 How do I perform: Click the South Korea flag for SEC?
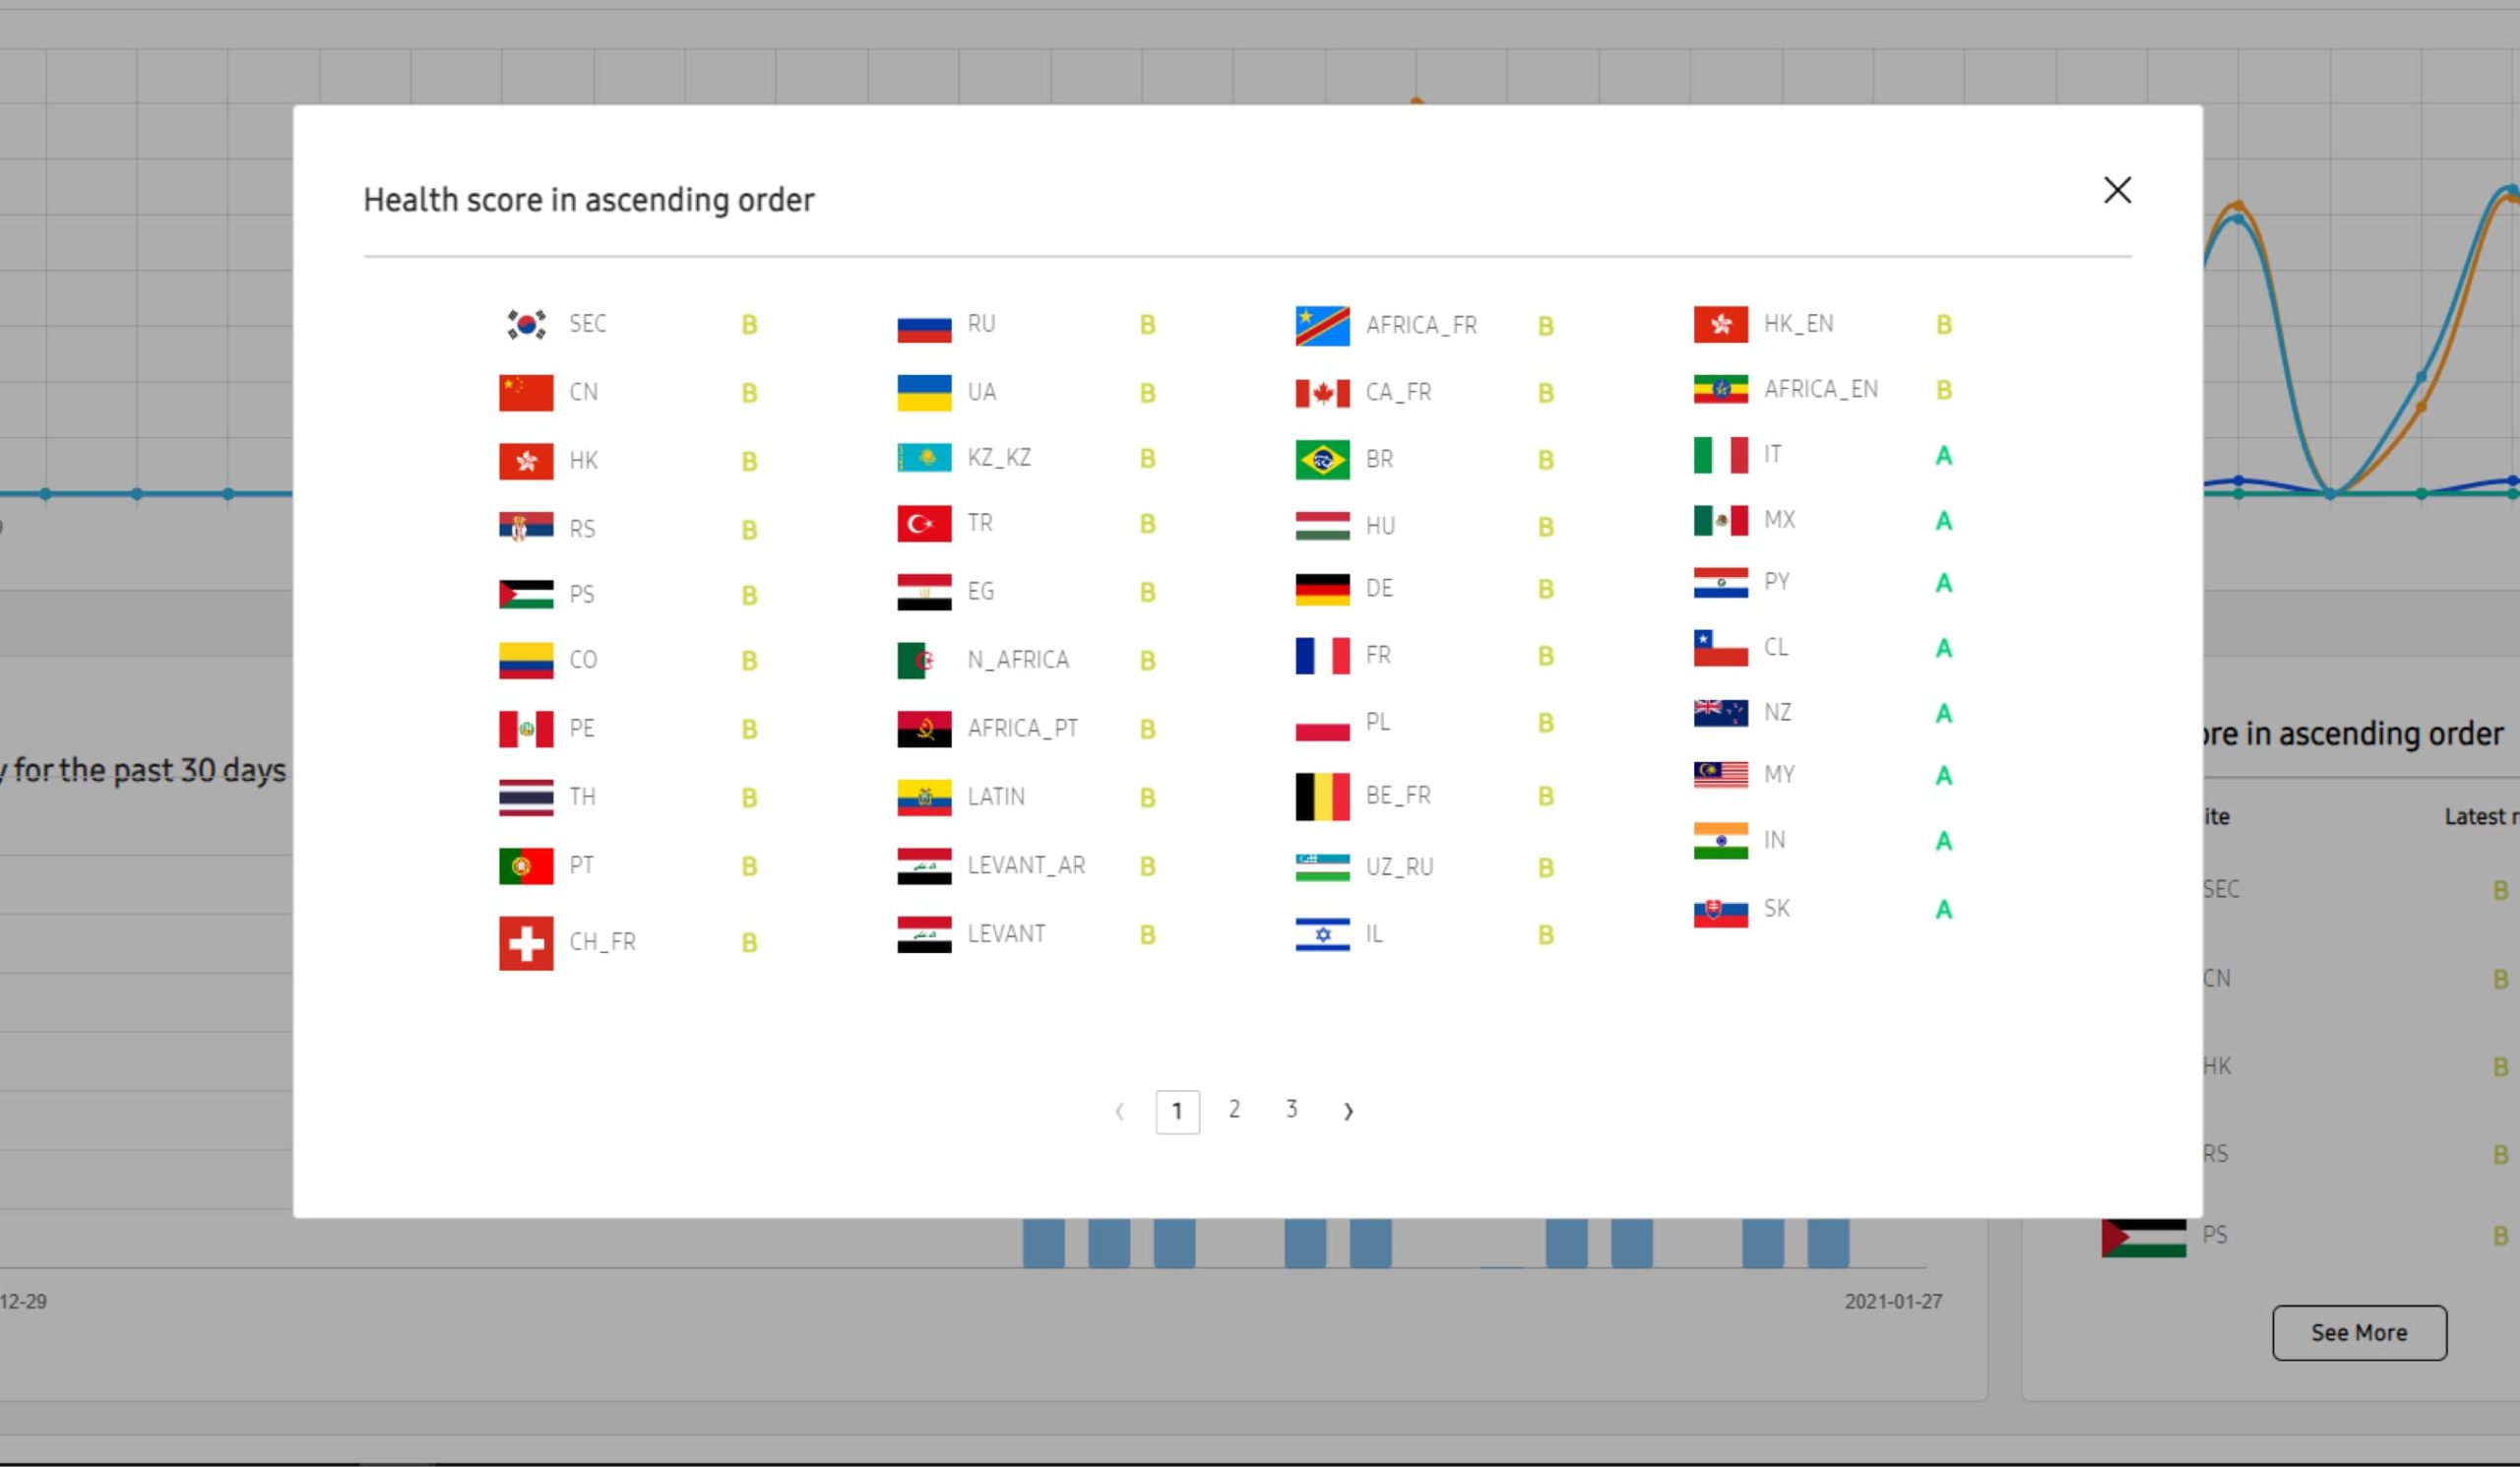tap(526, 324)
